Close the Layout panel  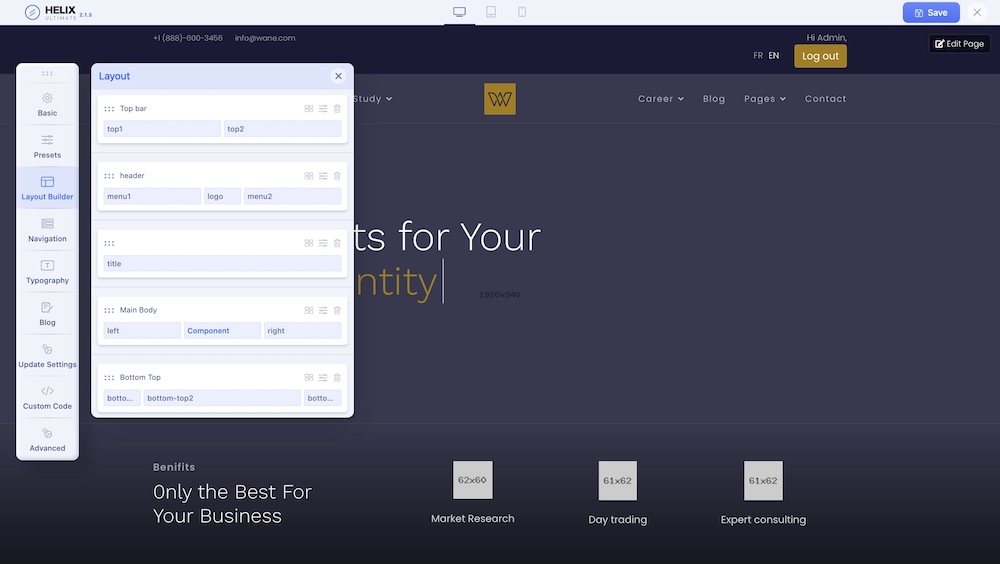click(338, 76)
